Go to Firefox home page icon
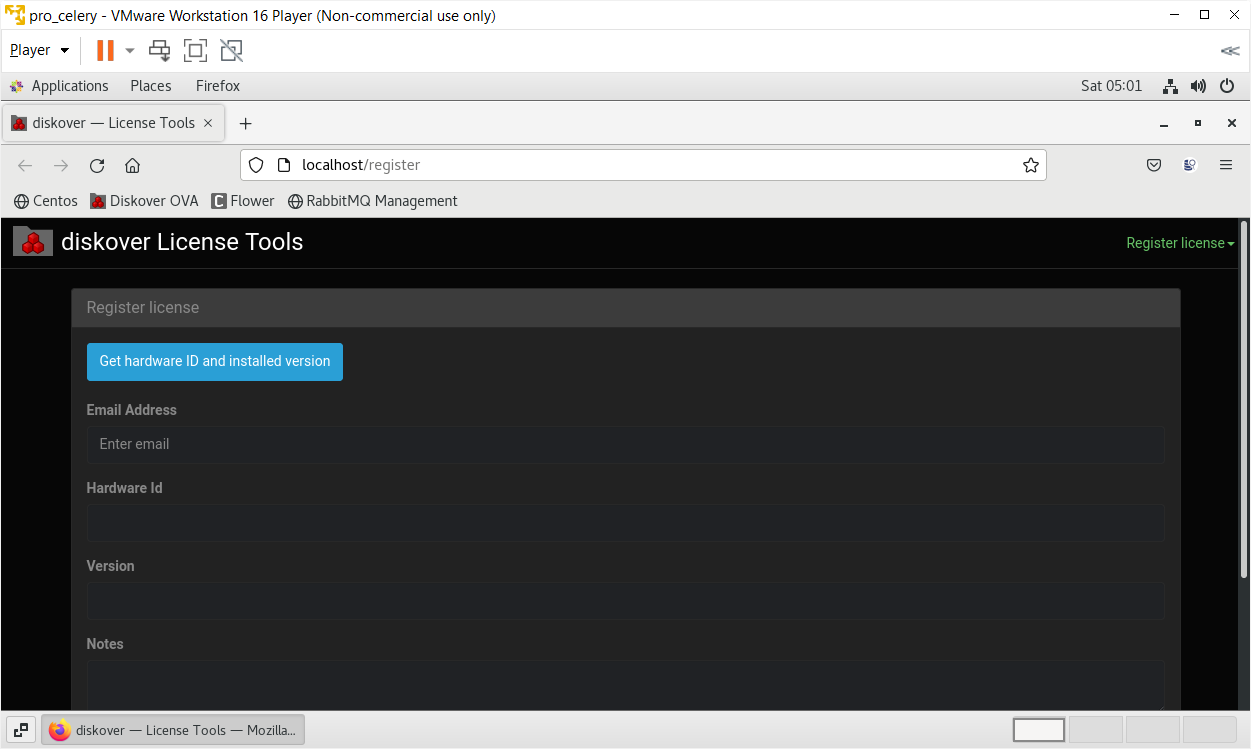 [132, 166]
